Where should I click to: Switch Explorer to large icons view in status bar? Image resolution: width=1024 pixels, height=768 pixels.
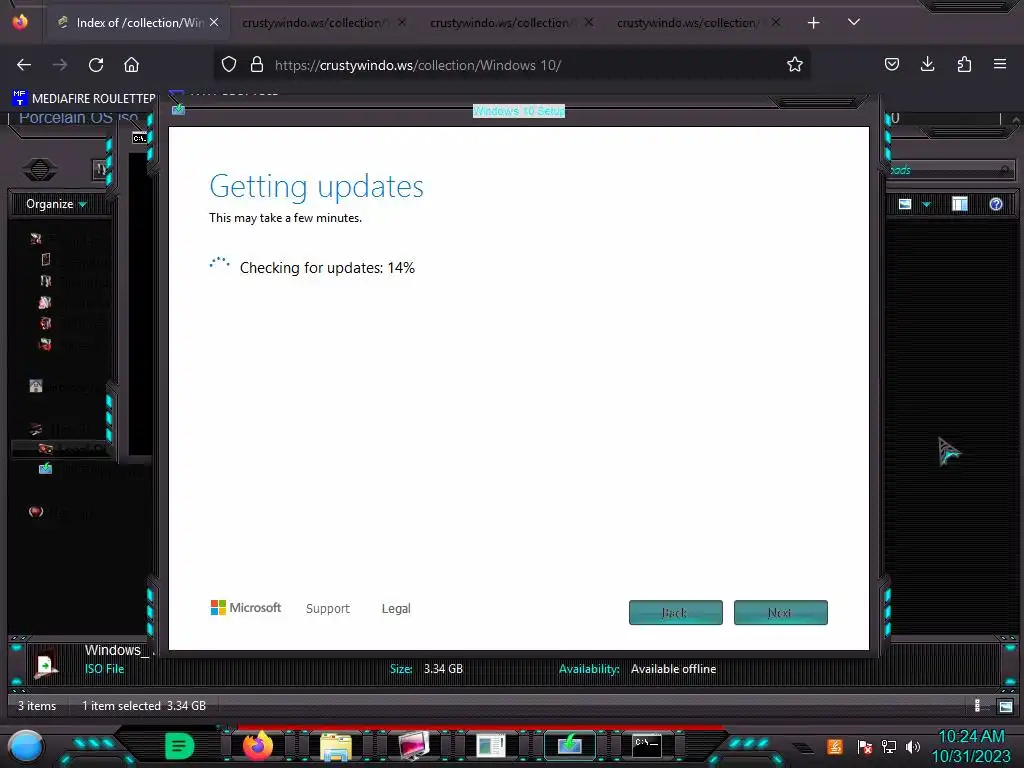[x=1005, y=706]
